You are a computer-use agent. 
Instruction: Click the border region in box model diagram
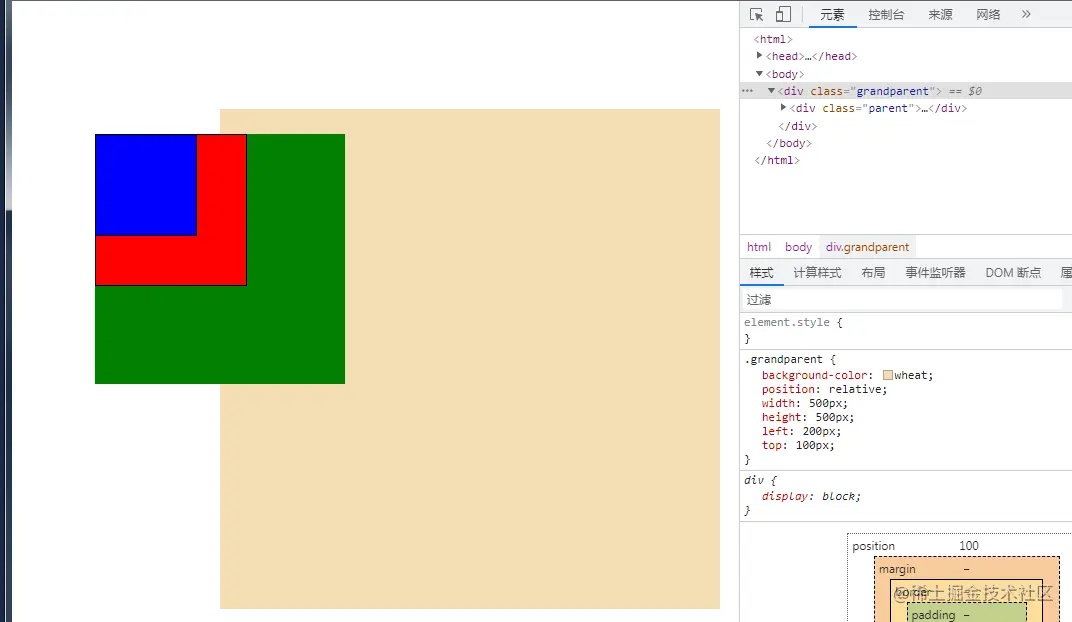pyautogui.click(x=912, y=592)
